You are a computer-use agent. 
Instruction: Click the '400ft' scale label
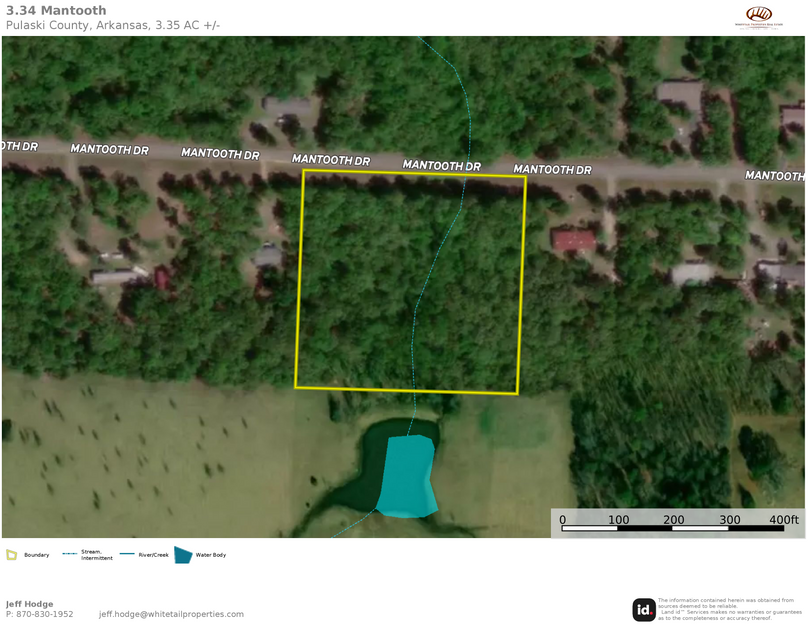(784, 519)
